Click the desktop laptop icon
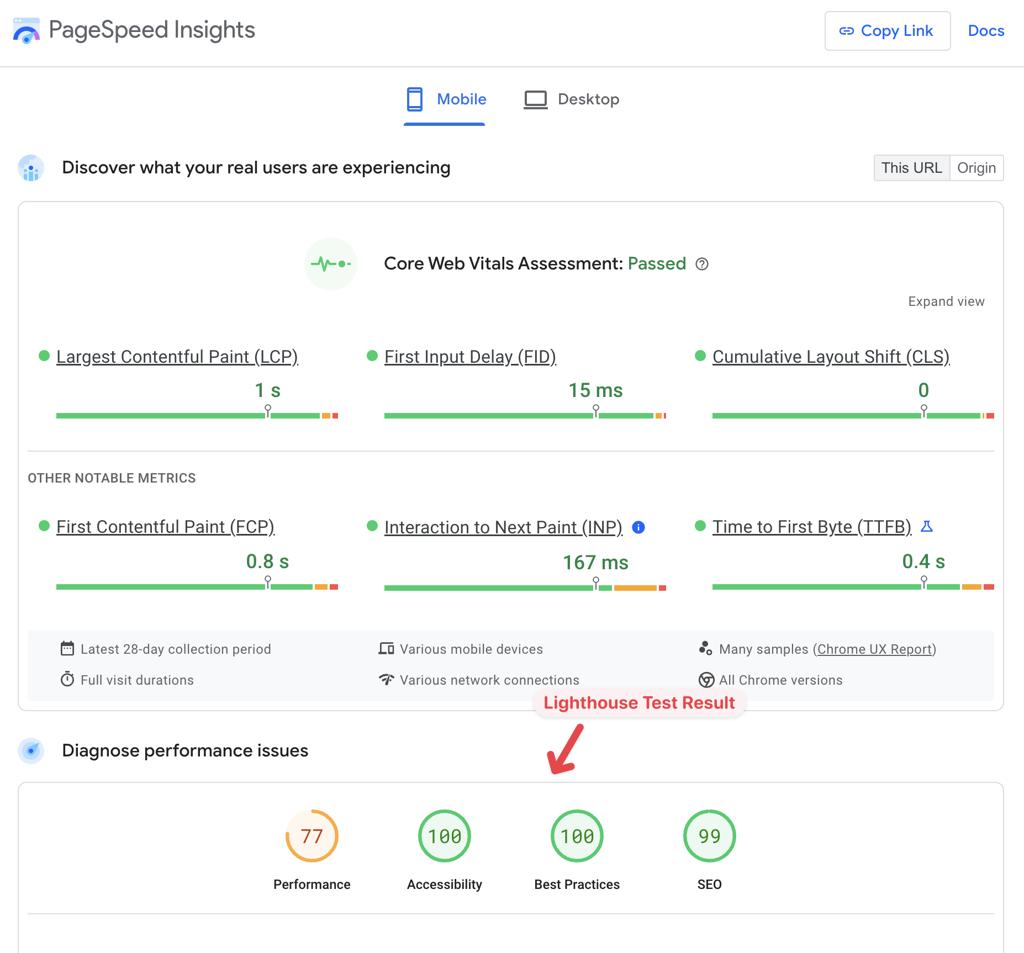Screen dimensions: 1024x953 coord(536,100)
